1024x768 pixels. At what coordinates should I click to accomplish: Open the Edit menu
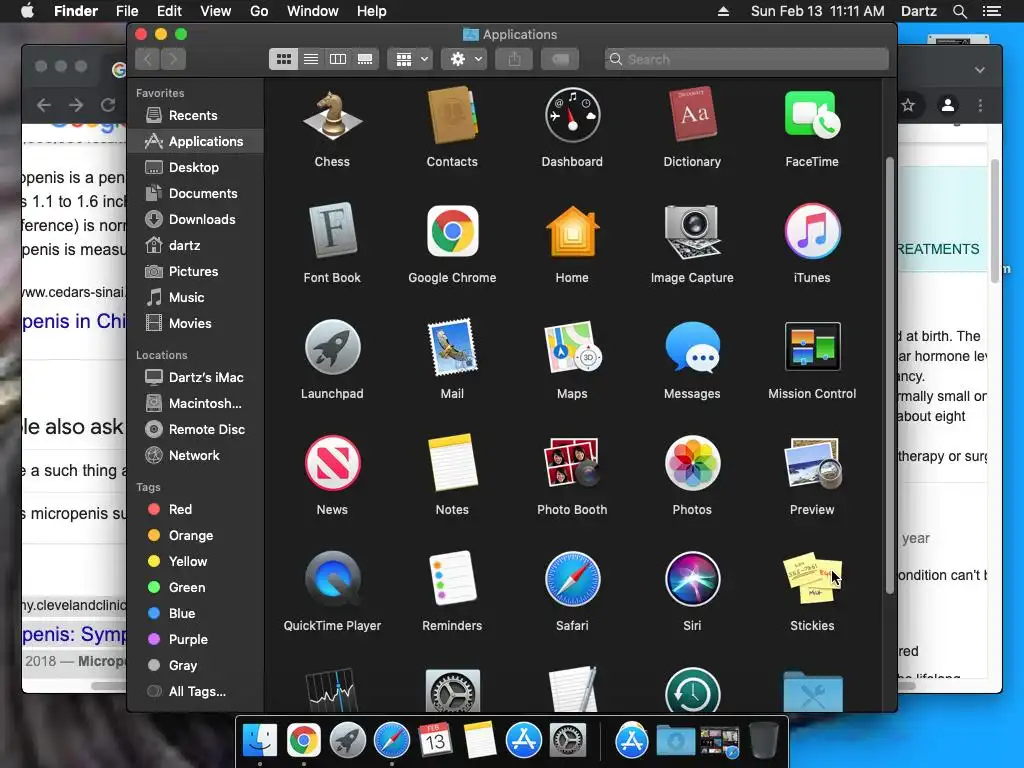coord(169,11)
